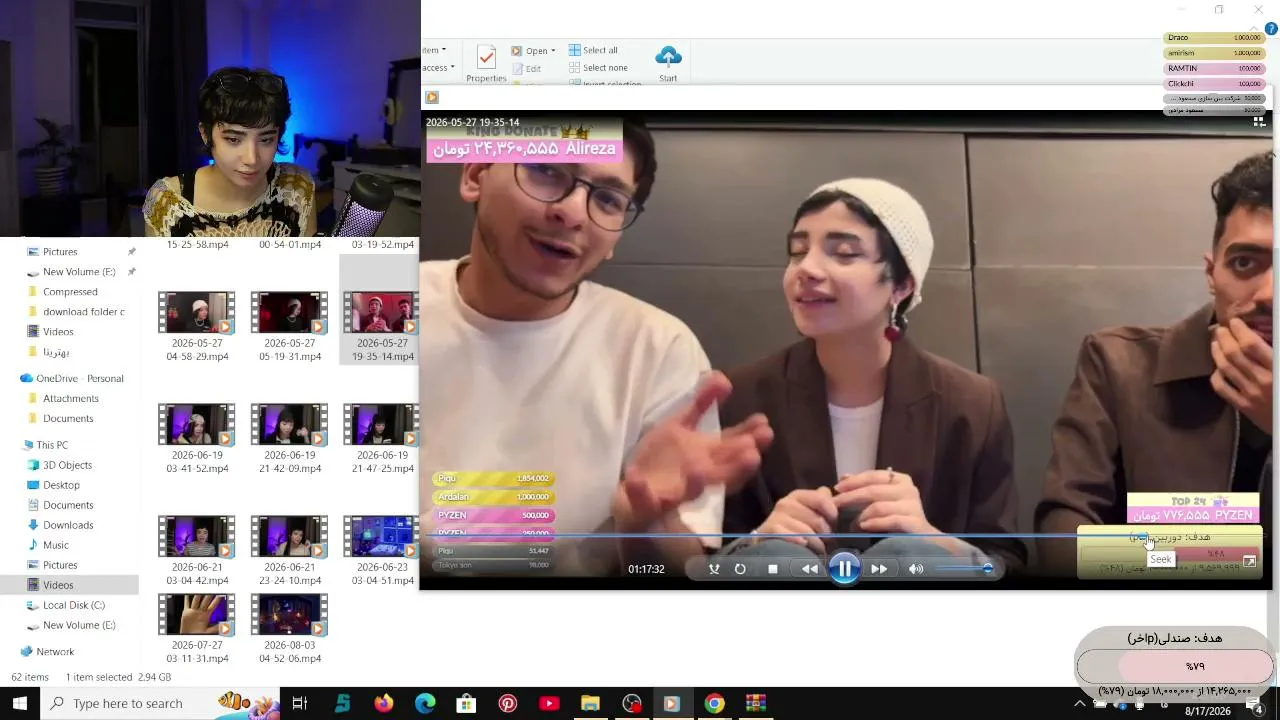The height and width of the screenshot is (720, 1280).
Task: Open Task View on the taskbar
Action: click(x=299, y=704)
